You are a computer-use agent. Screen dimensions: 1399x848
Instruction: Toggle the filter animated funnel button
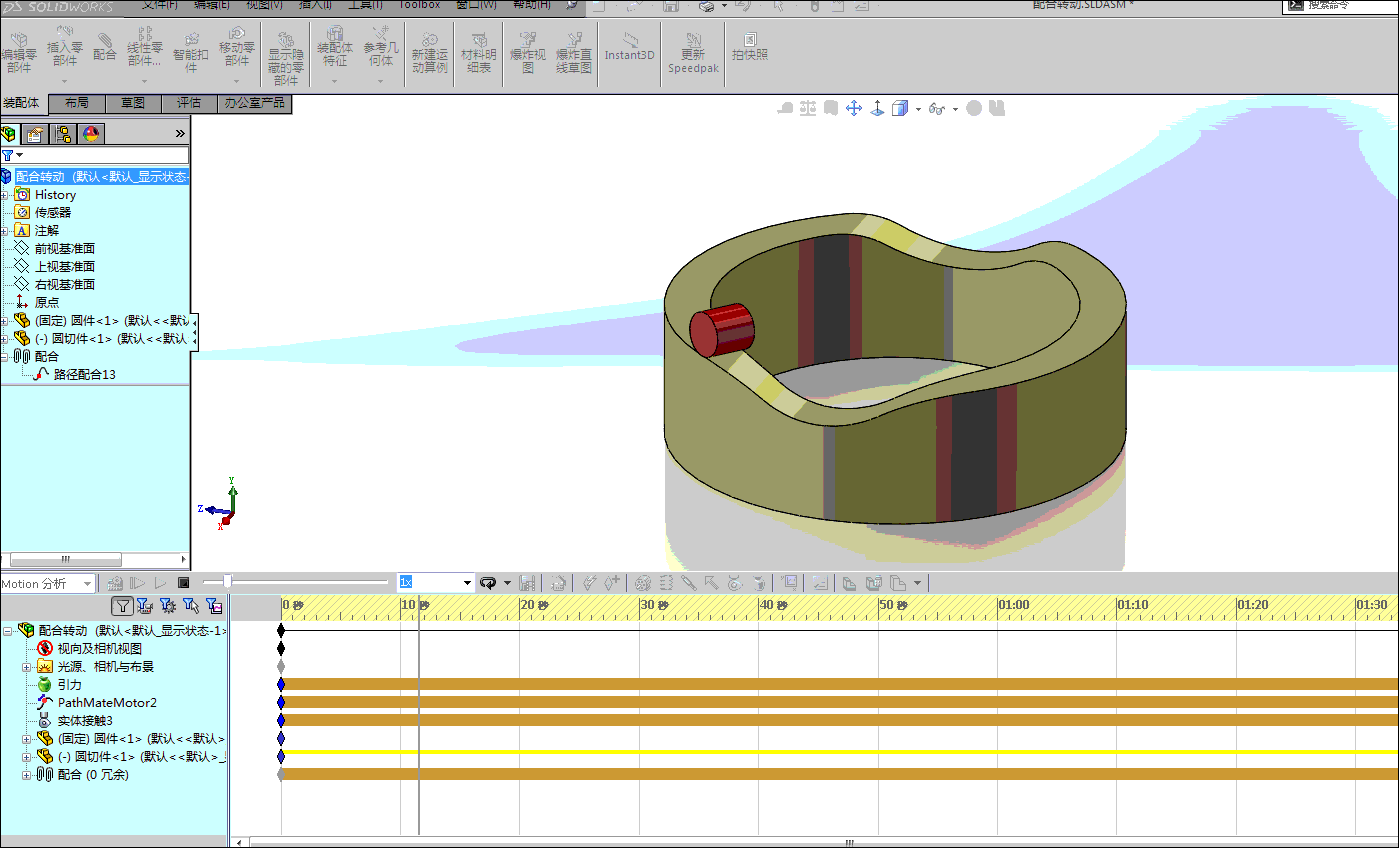click(x=144, y=605)
